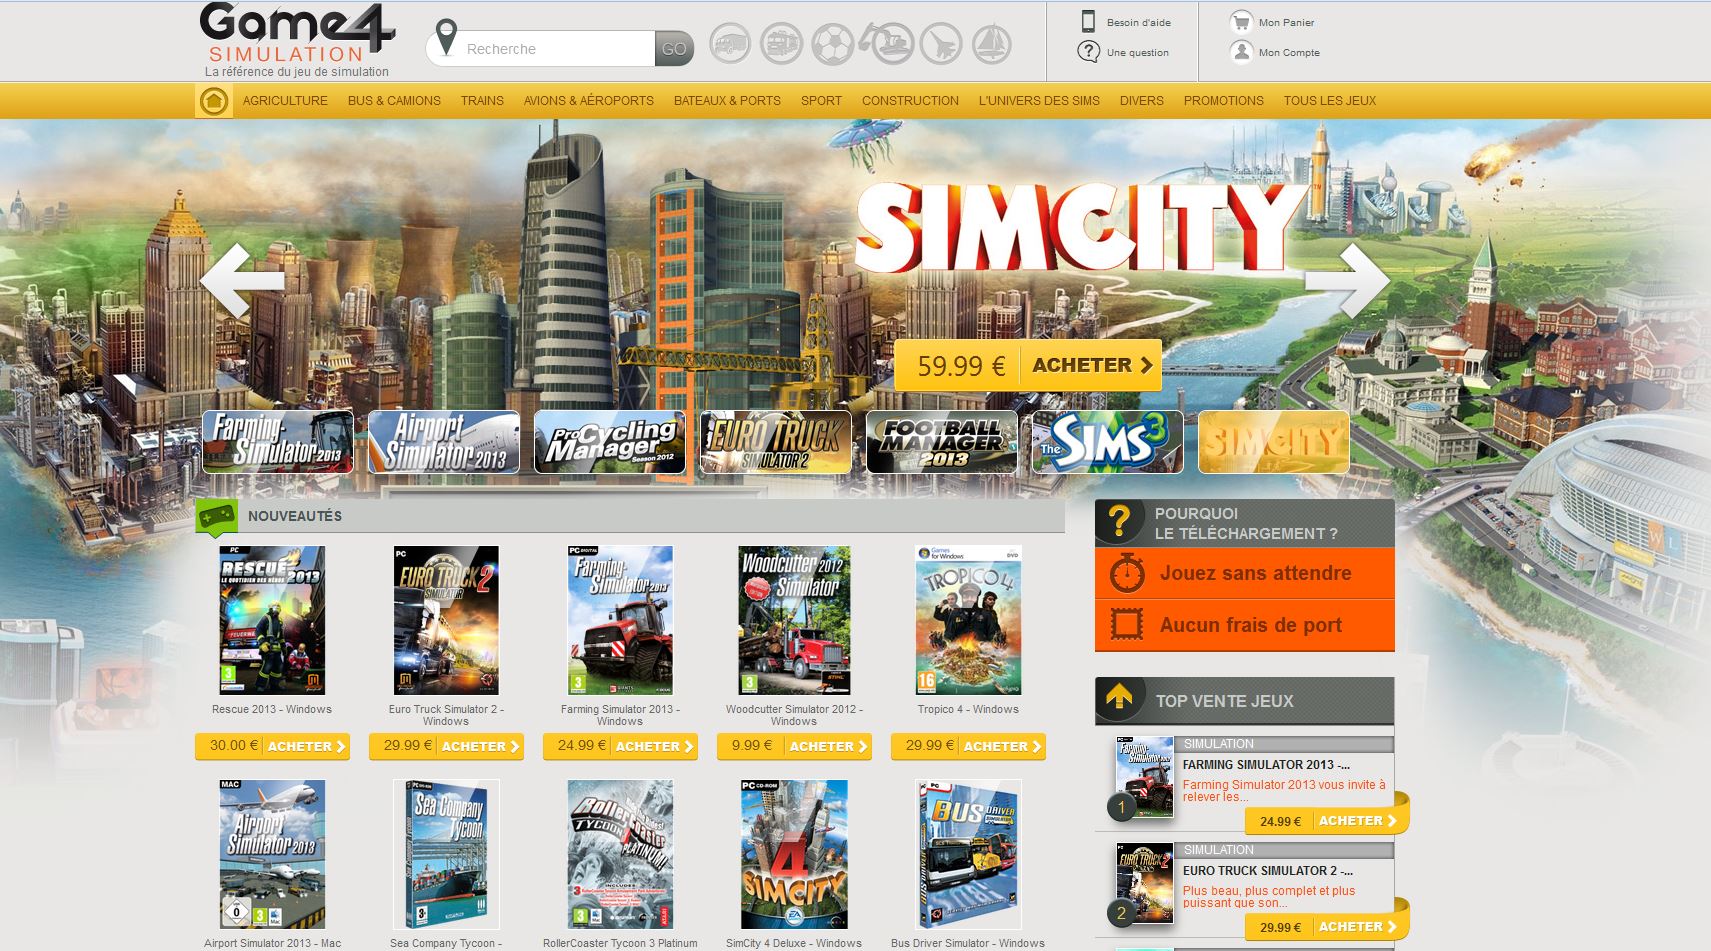1711x951 pixels.
Task: Click the bus category round icon
Action: pos(730,44)
